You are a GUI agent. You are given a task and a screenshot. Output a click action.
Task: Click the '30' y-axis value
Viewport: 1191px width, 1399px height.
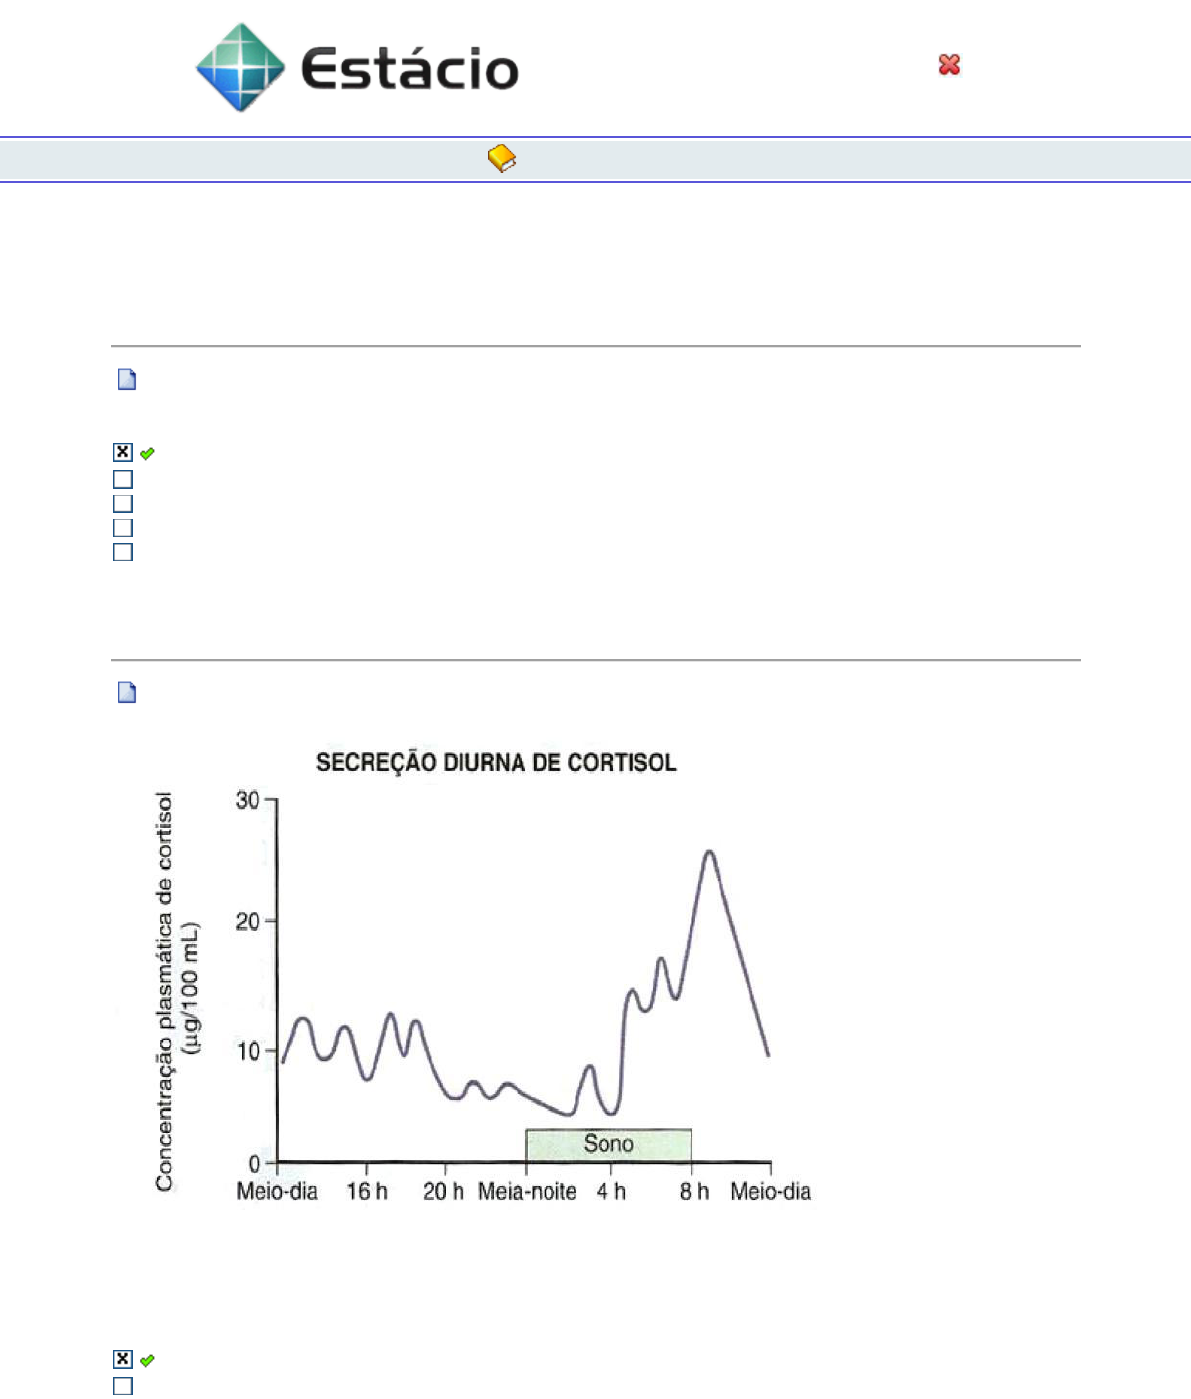point(247,800)
